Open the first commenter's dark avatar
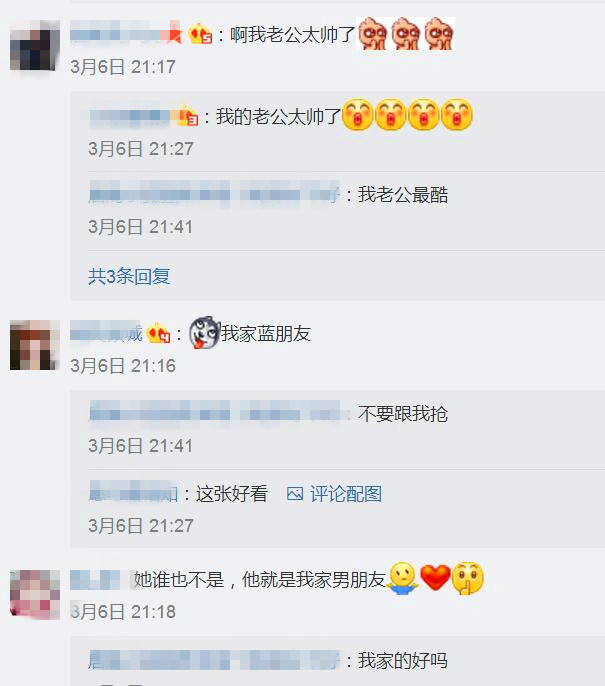Screen dimensions: 605x686 click(35, 45)
